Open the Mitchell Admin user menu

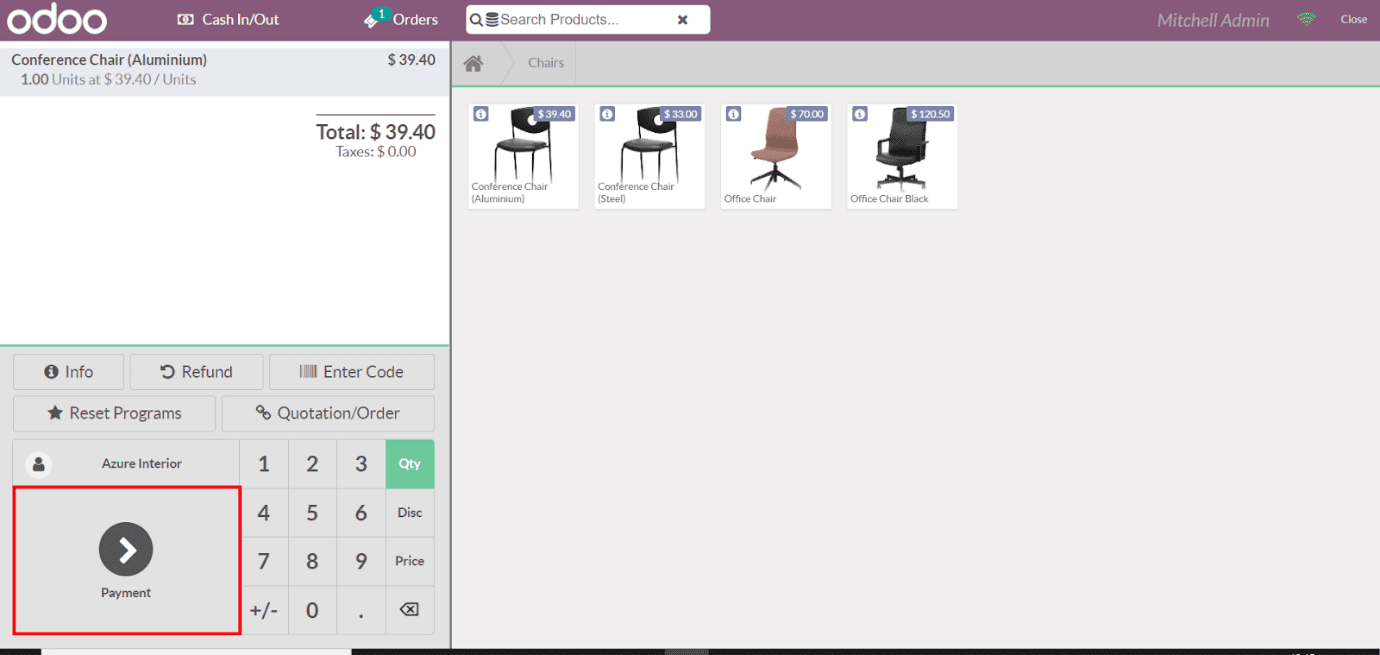click(1212, 19)
